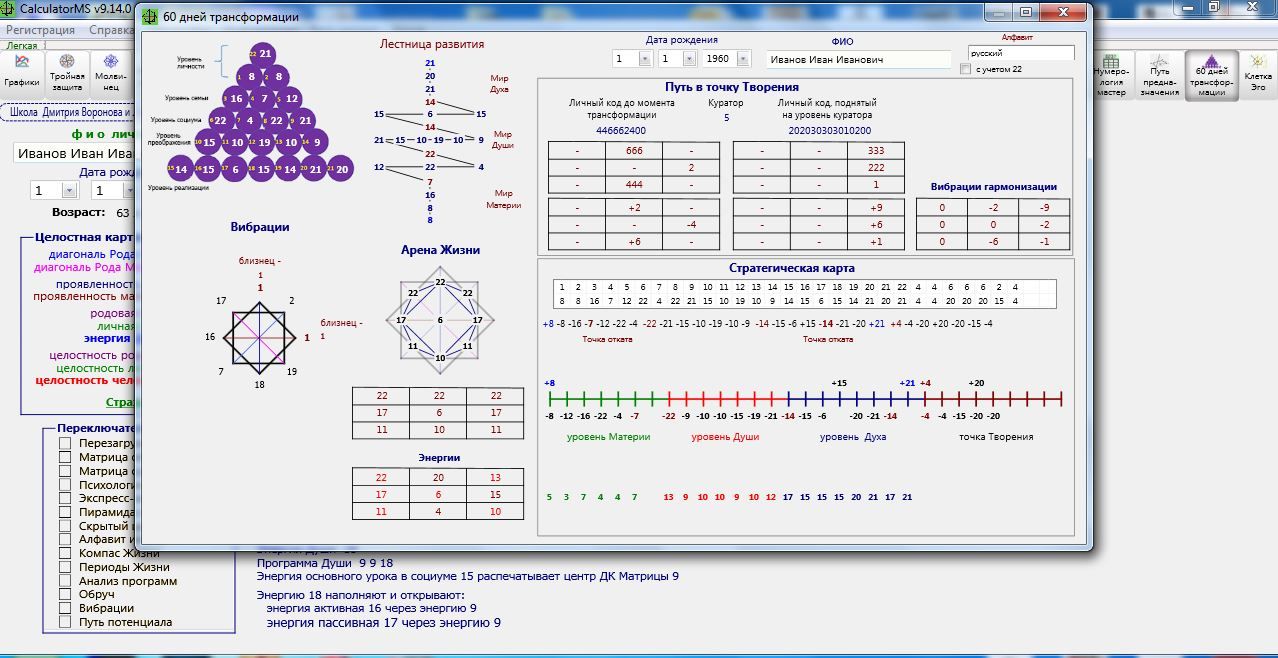The height and width of the screenshot is (658, 1278).
Task: Click the Мир Материи label
Action: click(506, 198)
